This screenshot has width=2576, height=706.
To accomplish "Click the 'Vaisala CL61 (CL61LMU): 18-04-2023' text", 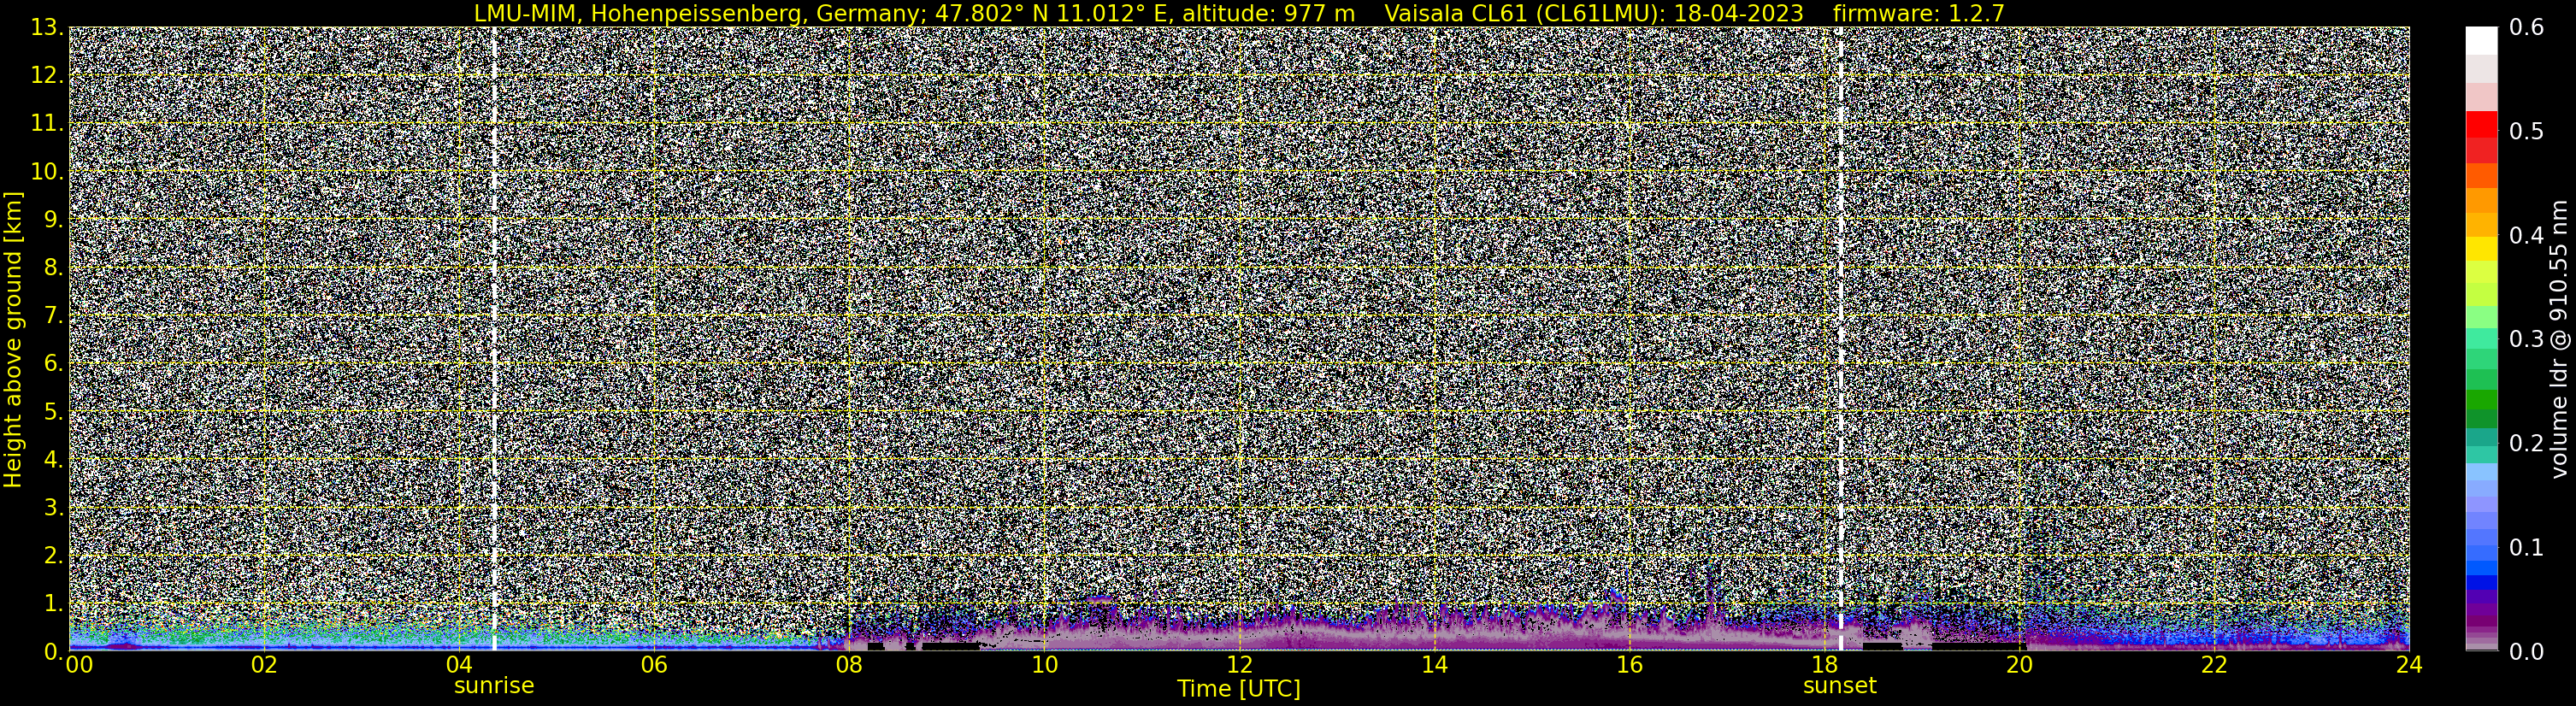I will coord(1594,13).
